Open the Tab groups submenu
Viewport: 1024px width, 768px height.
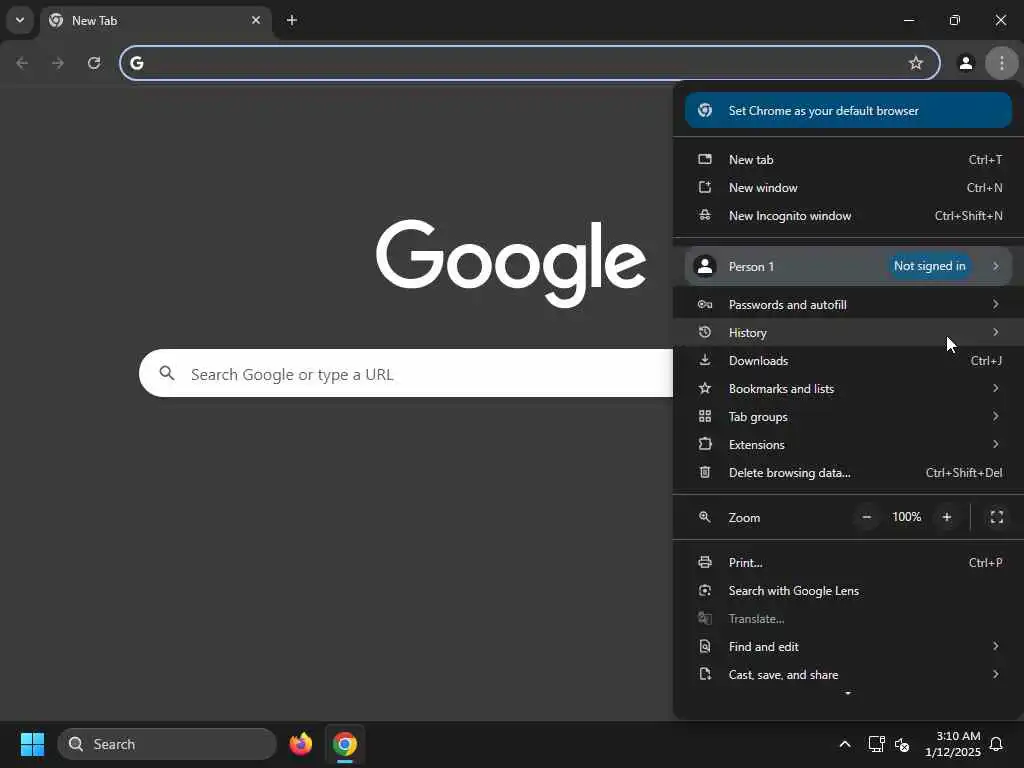tap(848, 417)
